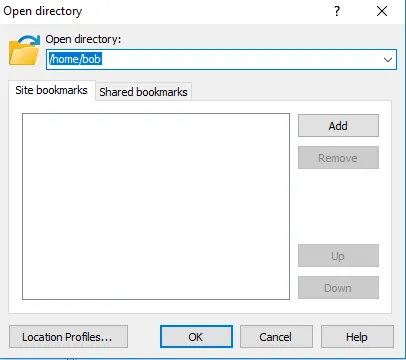Click the Up button
This screenshot has height=360, width=406.
[x=338, y=256]
